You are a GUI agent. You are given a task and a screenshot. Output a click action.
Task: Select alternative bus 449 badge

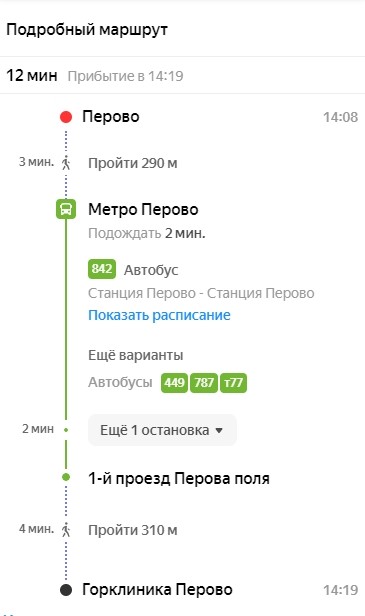(174, 383)
